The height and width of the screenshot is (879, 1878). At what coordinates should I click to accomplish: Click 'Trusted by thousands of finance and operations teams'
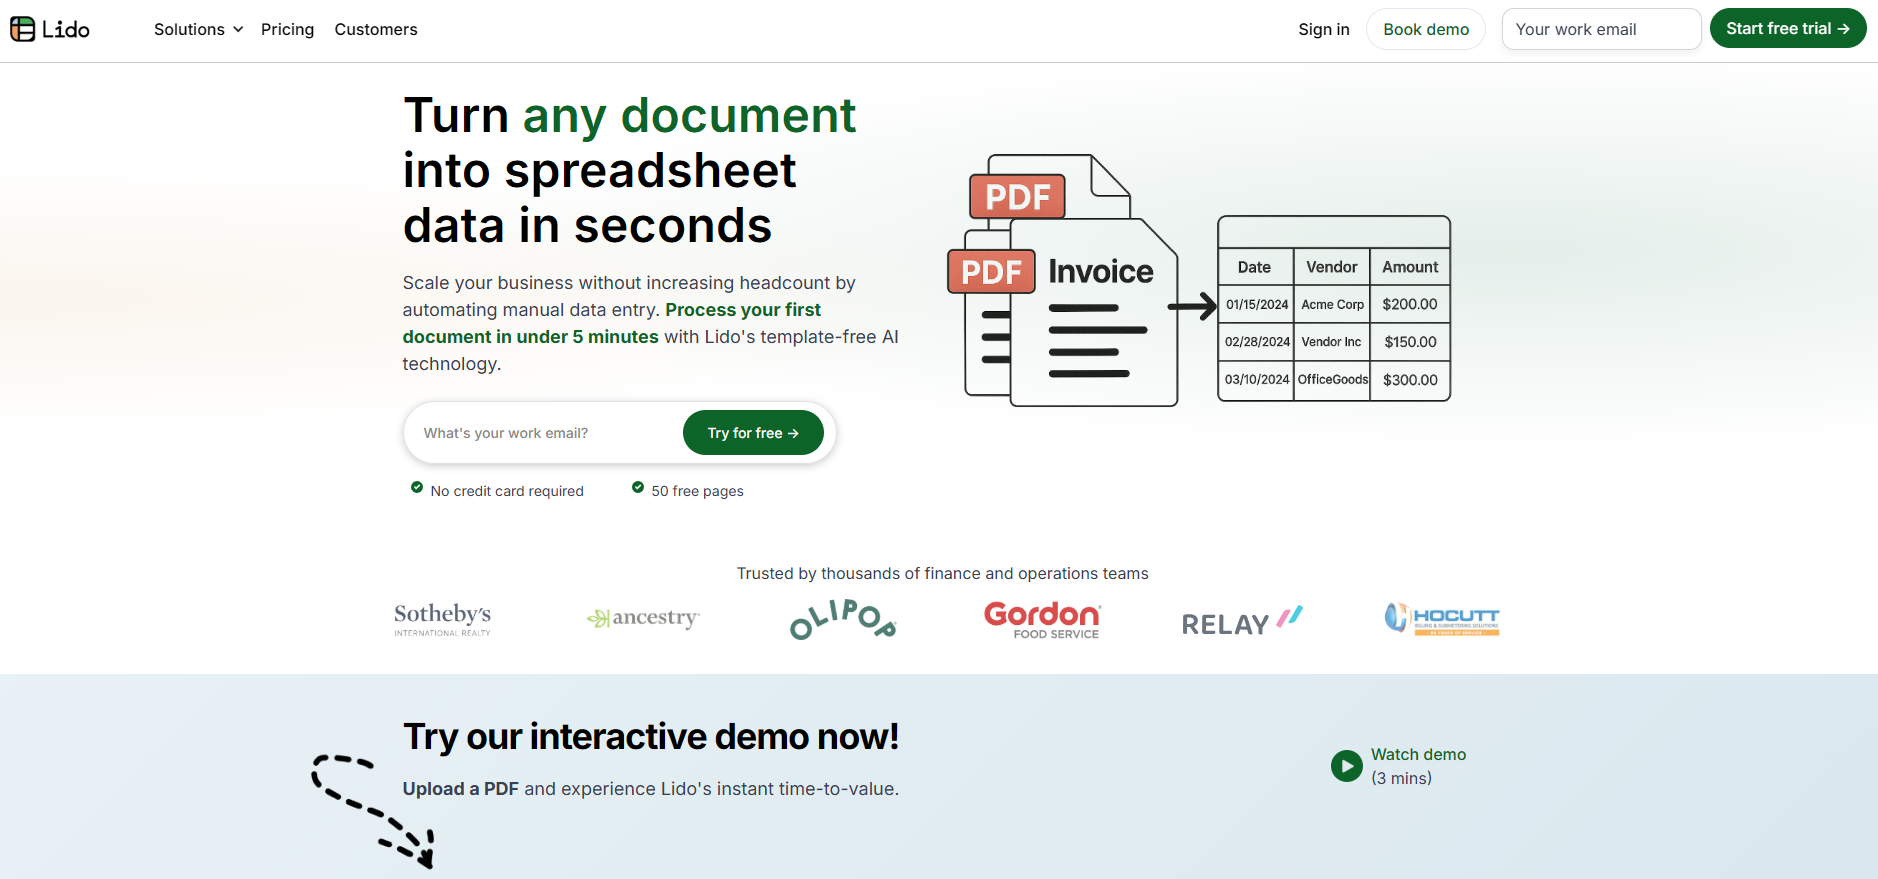pos(942,573)
